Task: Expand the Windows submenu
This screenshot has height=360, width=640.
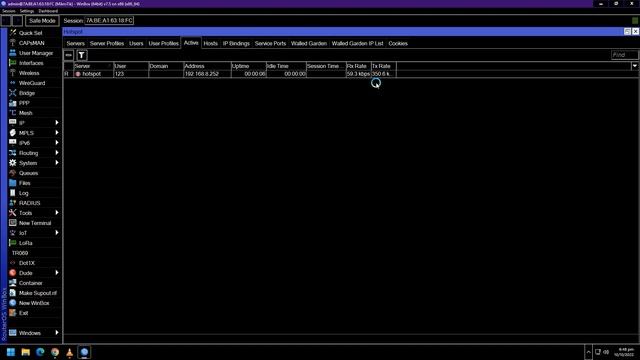Action: coord(57,333)
